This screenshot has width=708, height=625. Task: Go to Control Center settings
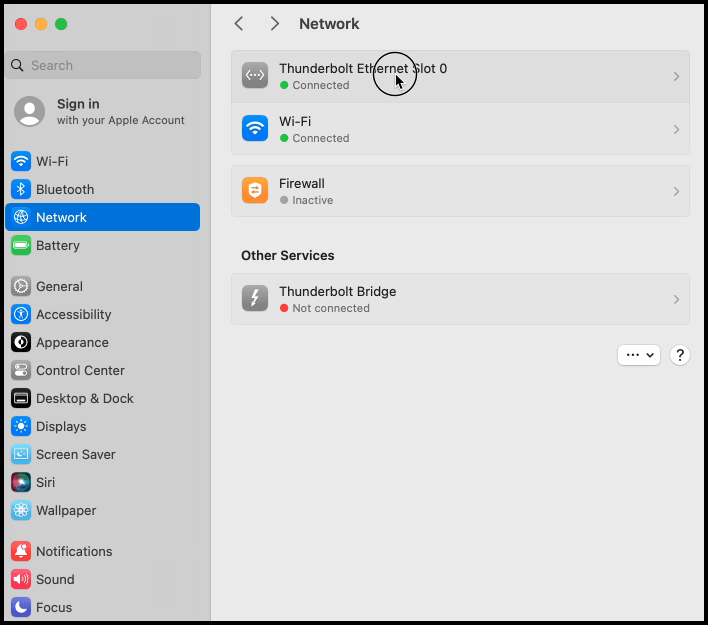[80, 370]
